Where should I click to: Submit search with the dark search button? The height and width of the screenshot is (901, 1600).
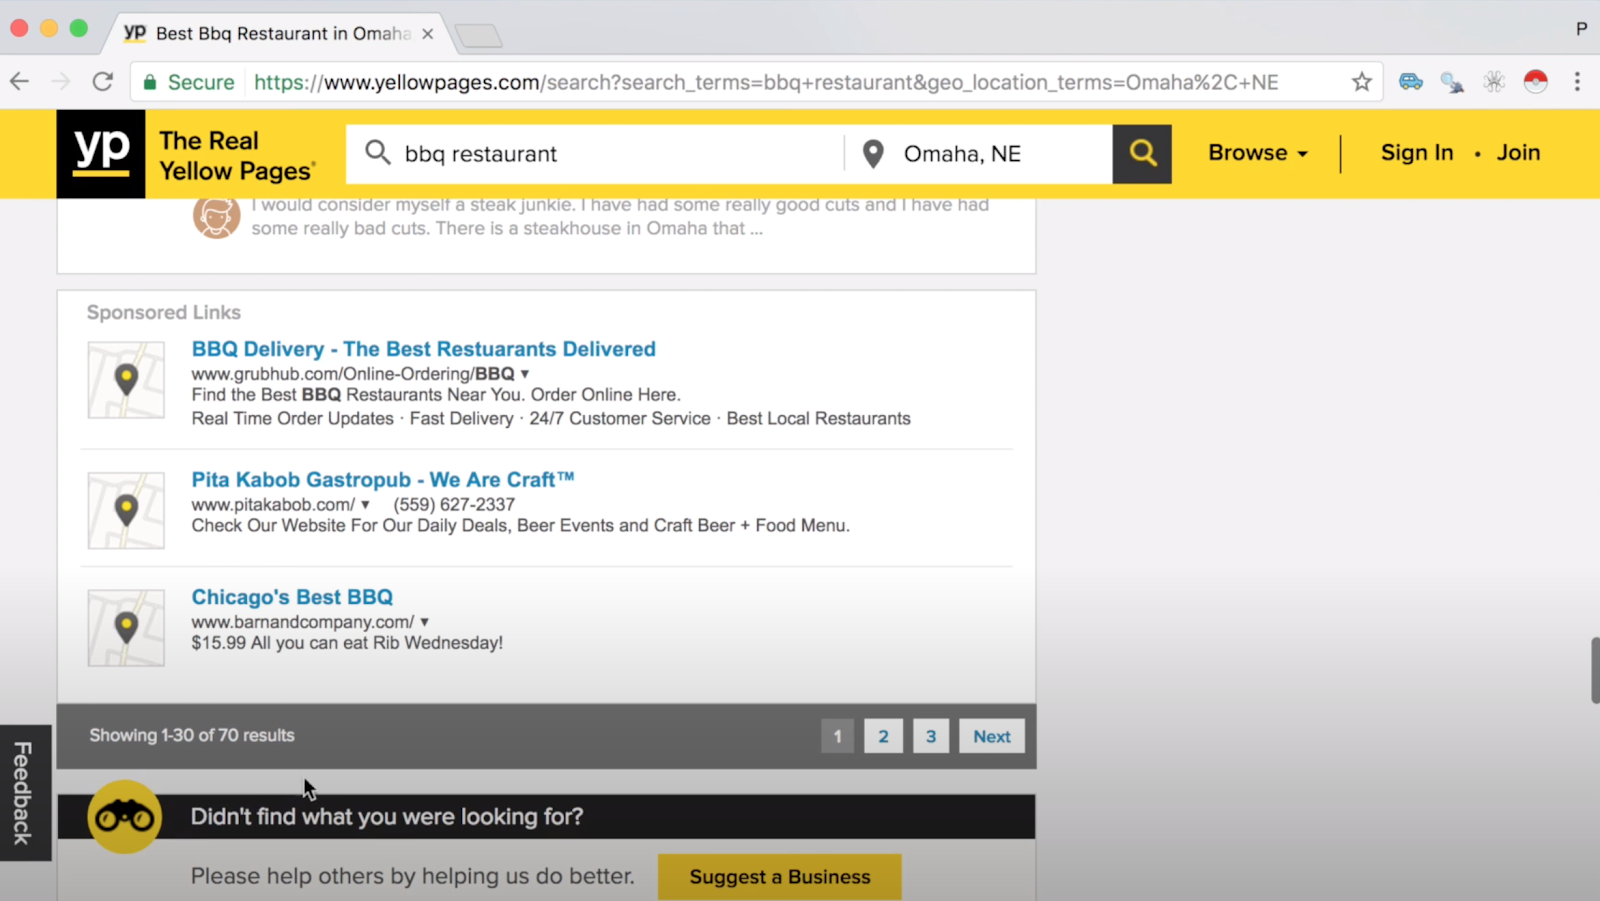[x=1142, y=154]
